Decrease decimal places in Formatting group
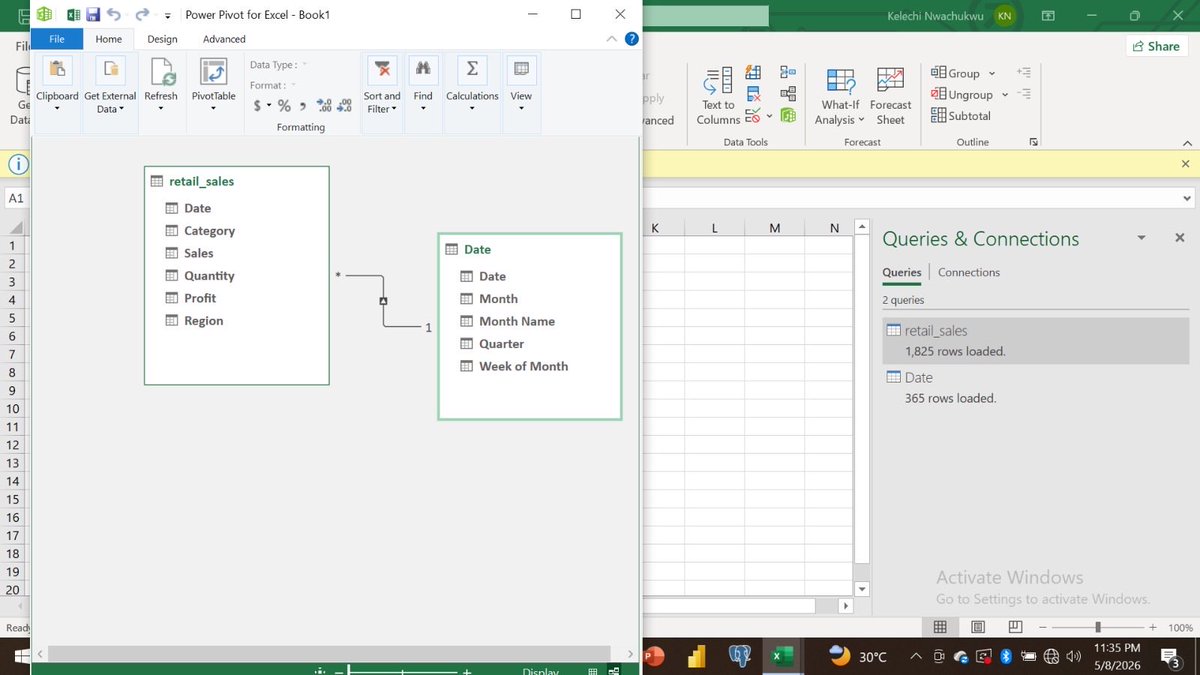Screen dimensions: 1200x675 (343, 105)
